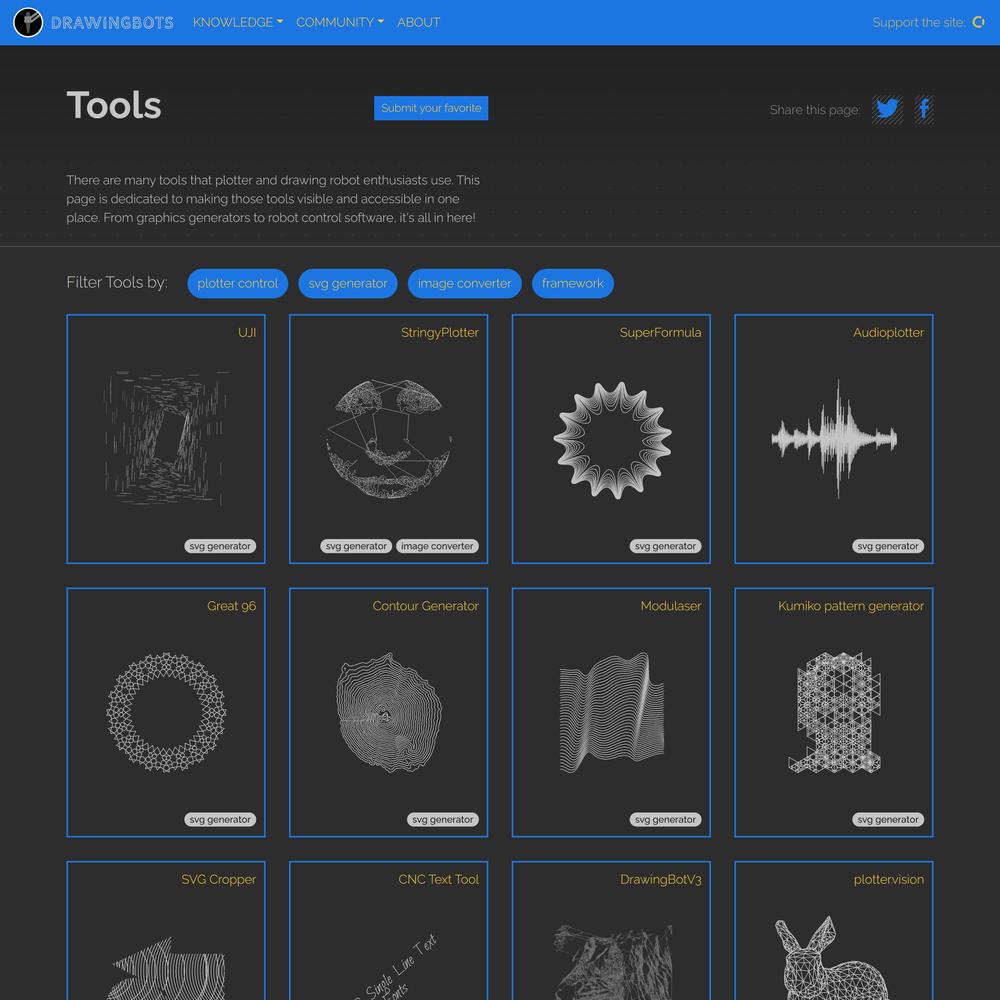Click the DrawingBotV3 preview image
Screen dimensions: 1000x1000
[613, 962]
